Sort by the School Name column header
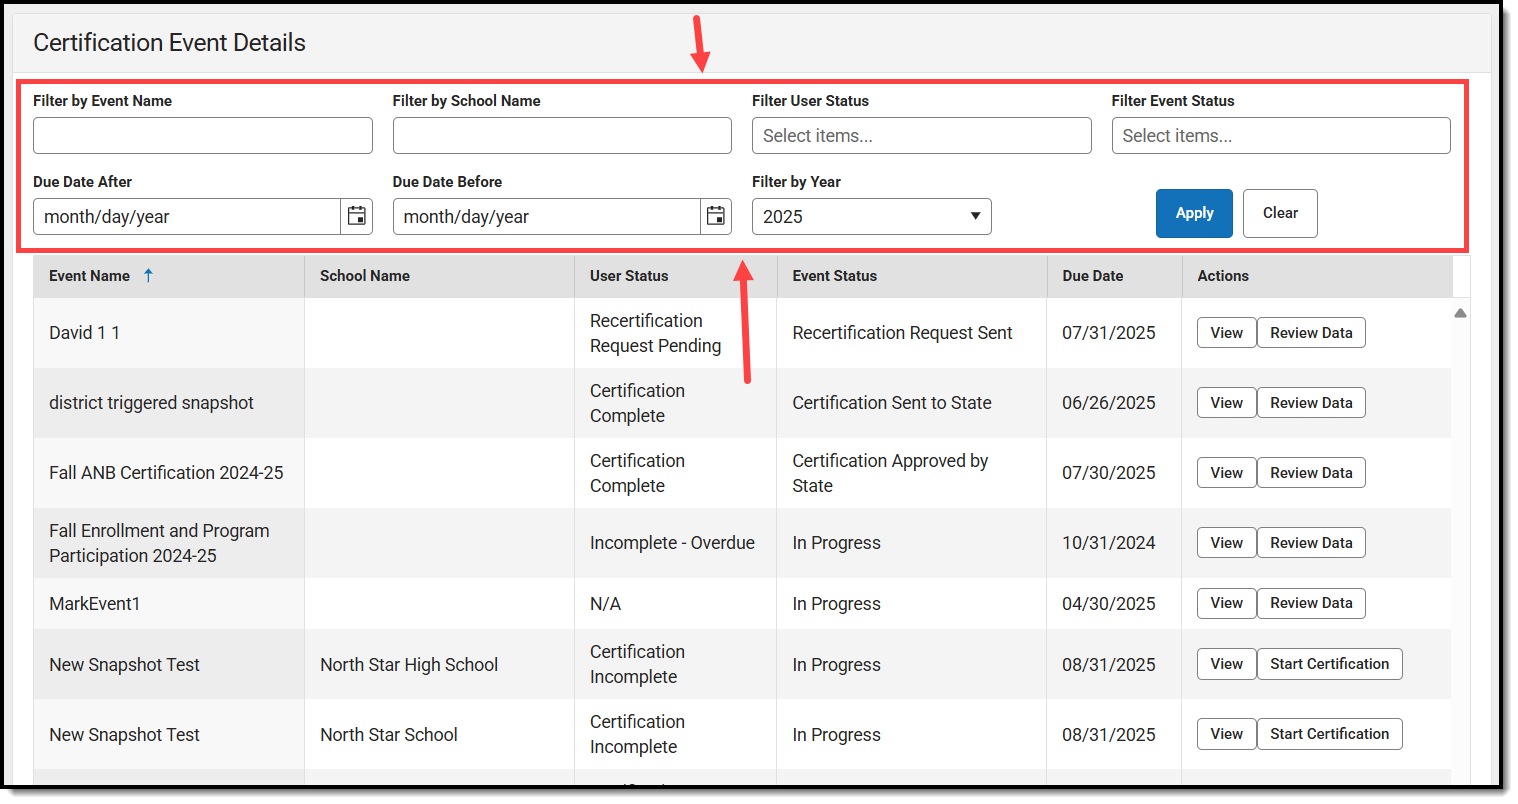The image size is (1518, 804). [365, 275]
